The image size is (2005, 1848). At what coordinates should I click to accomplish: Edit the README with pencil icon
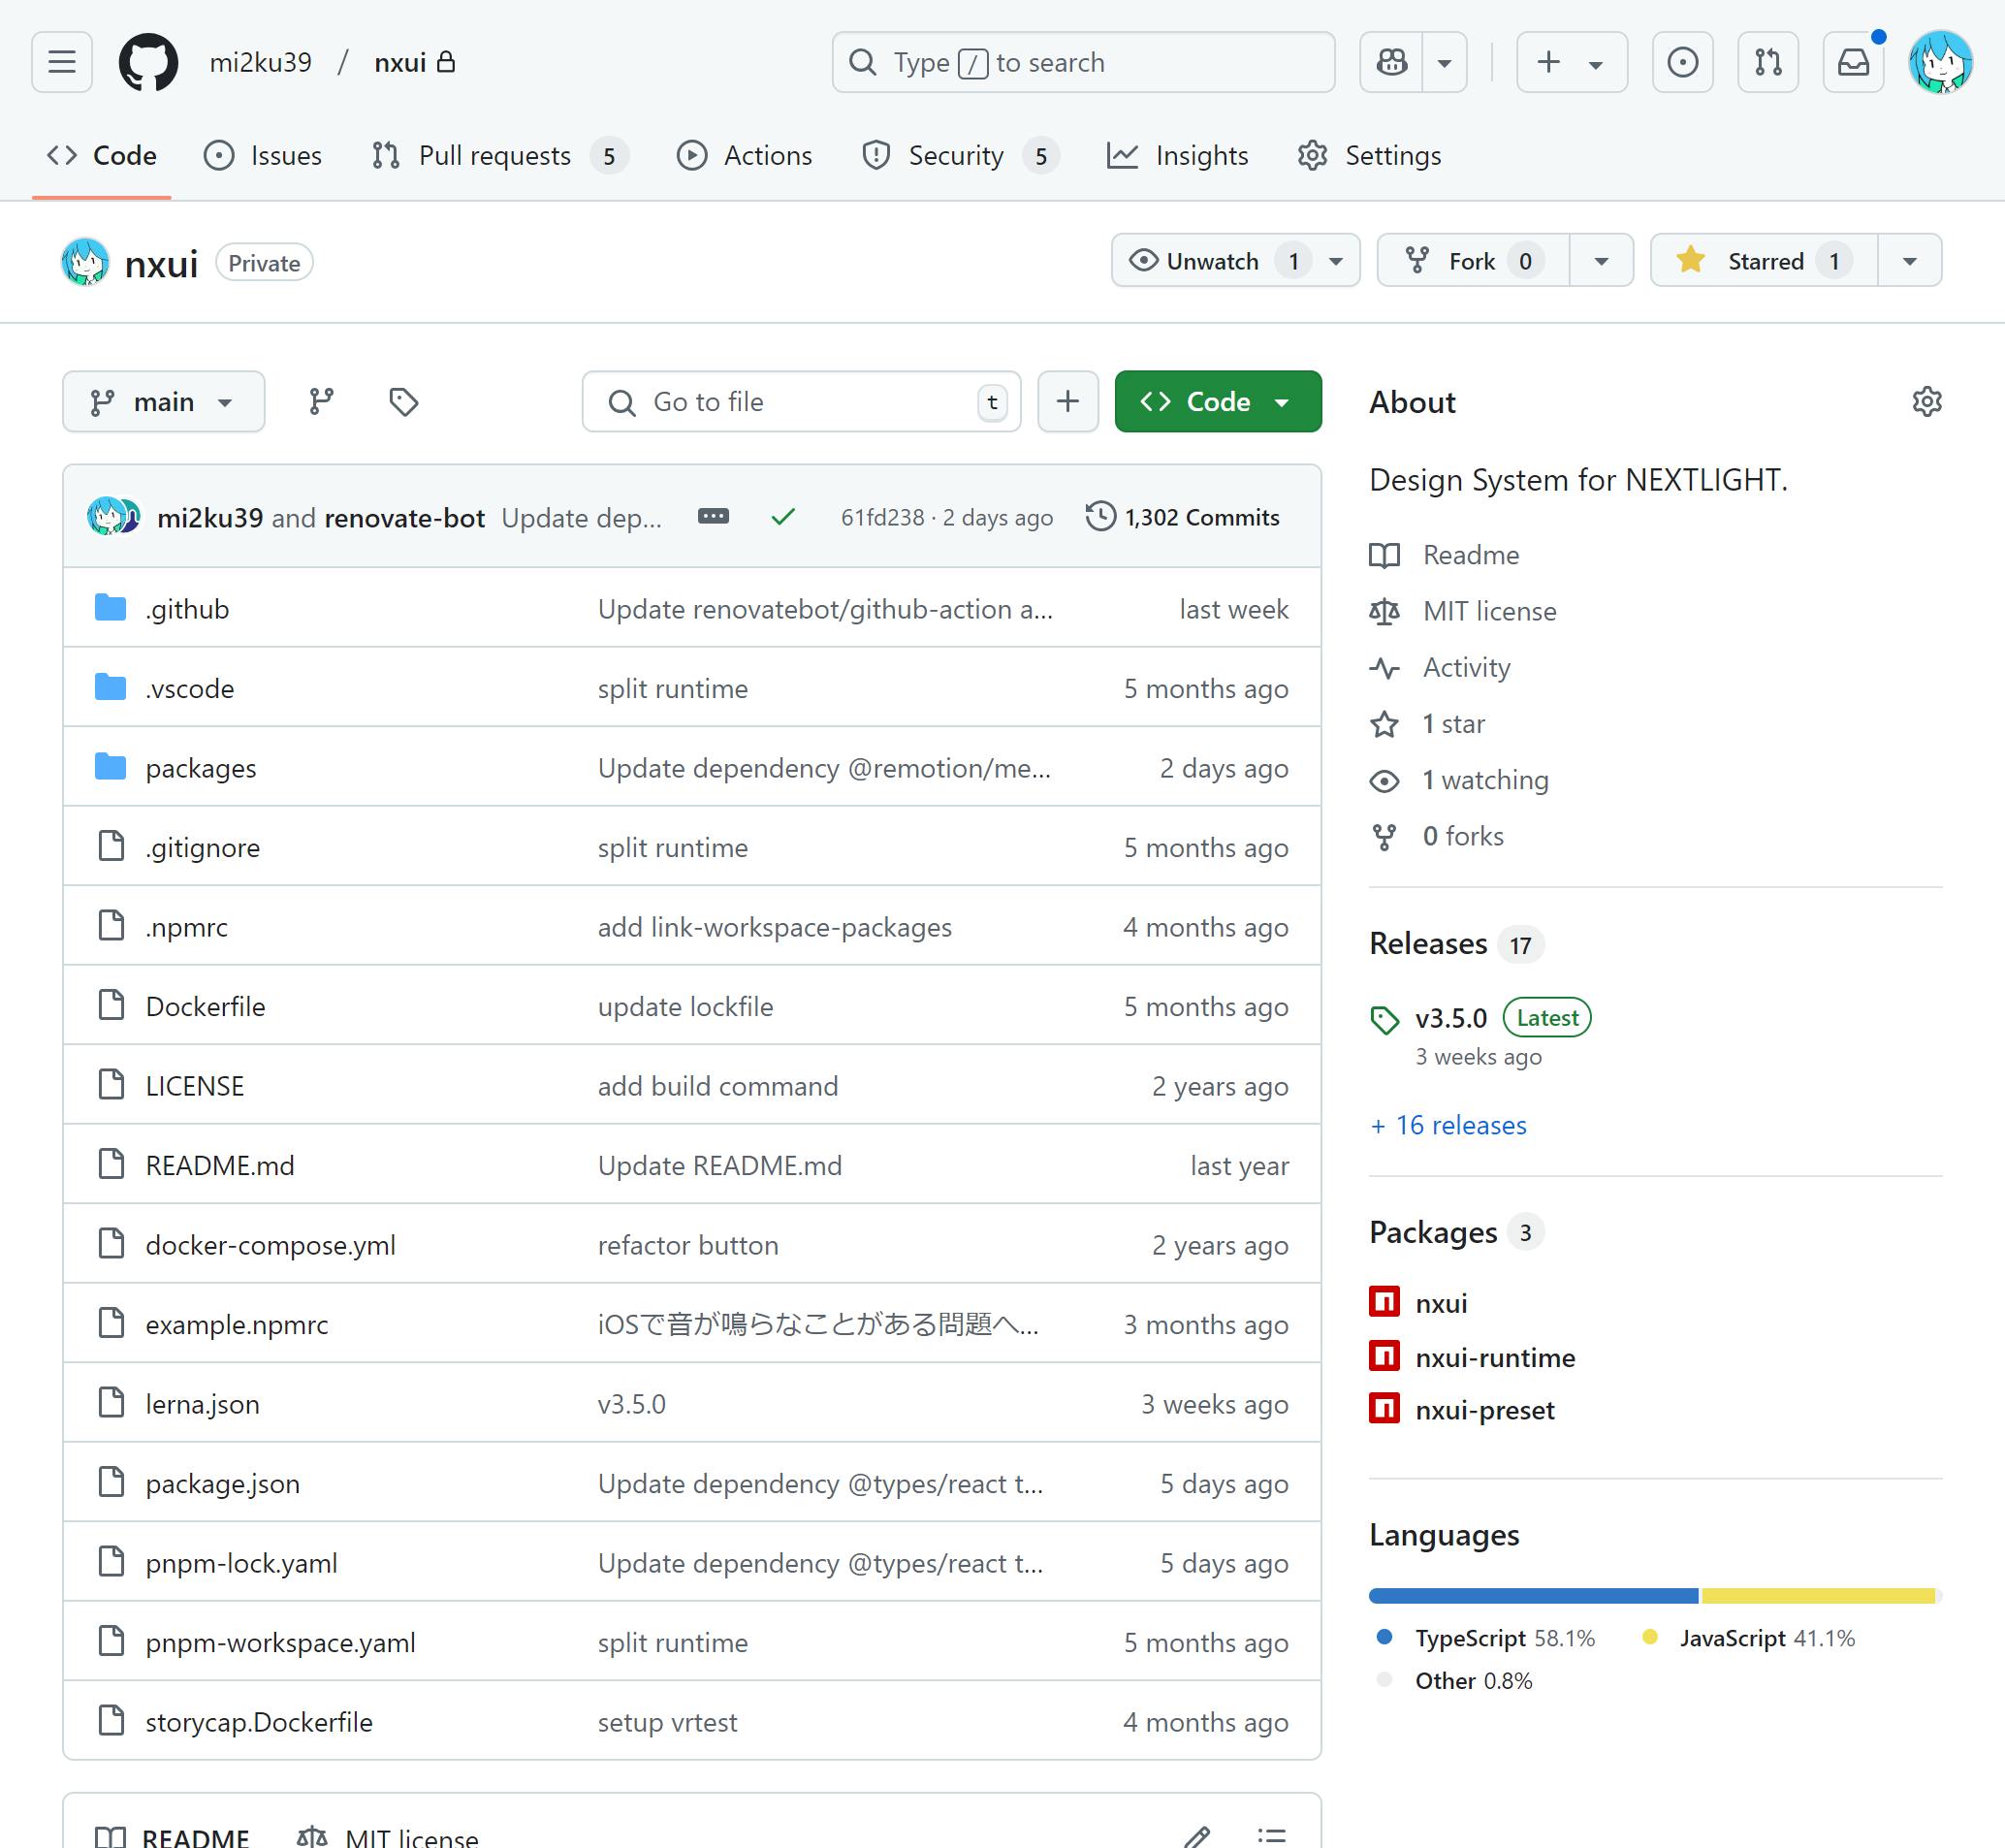(1197, 1836)
